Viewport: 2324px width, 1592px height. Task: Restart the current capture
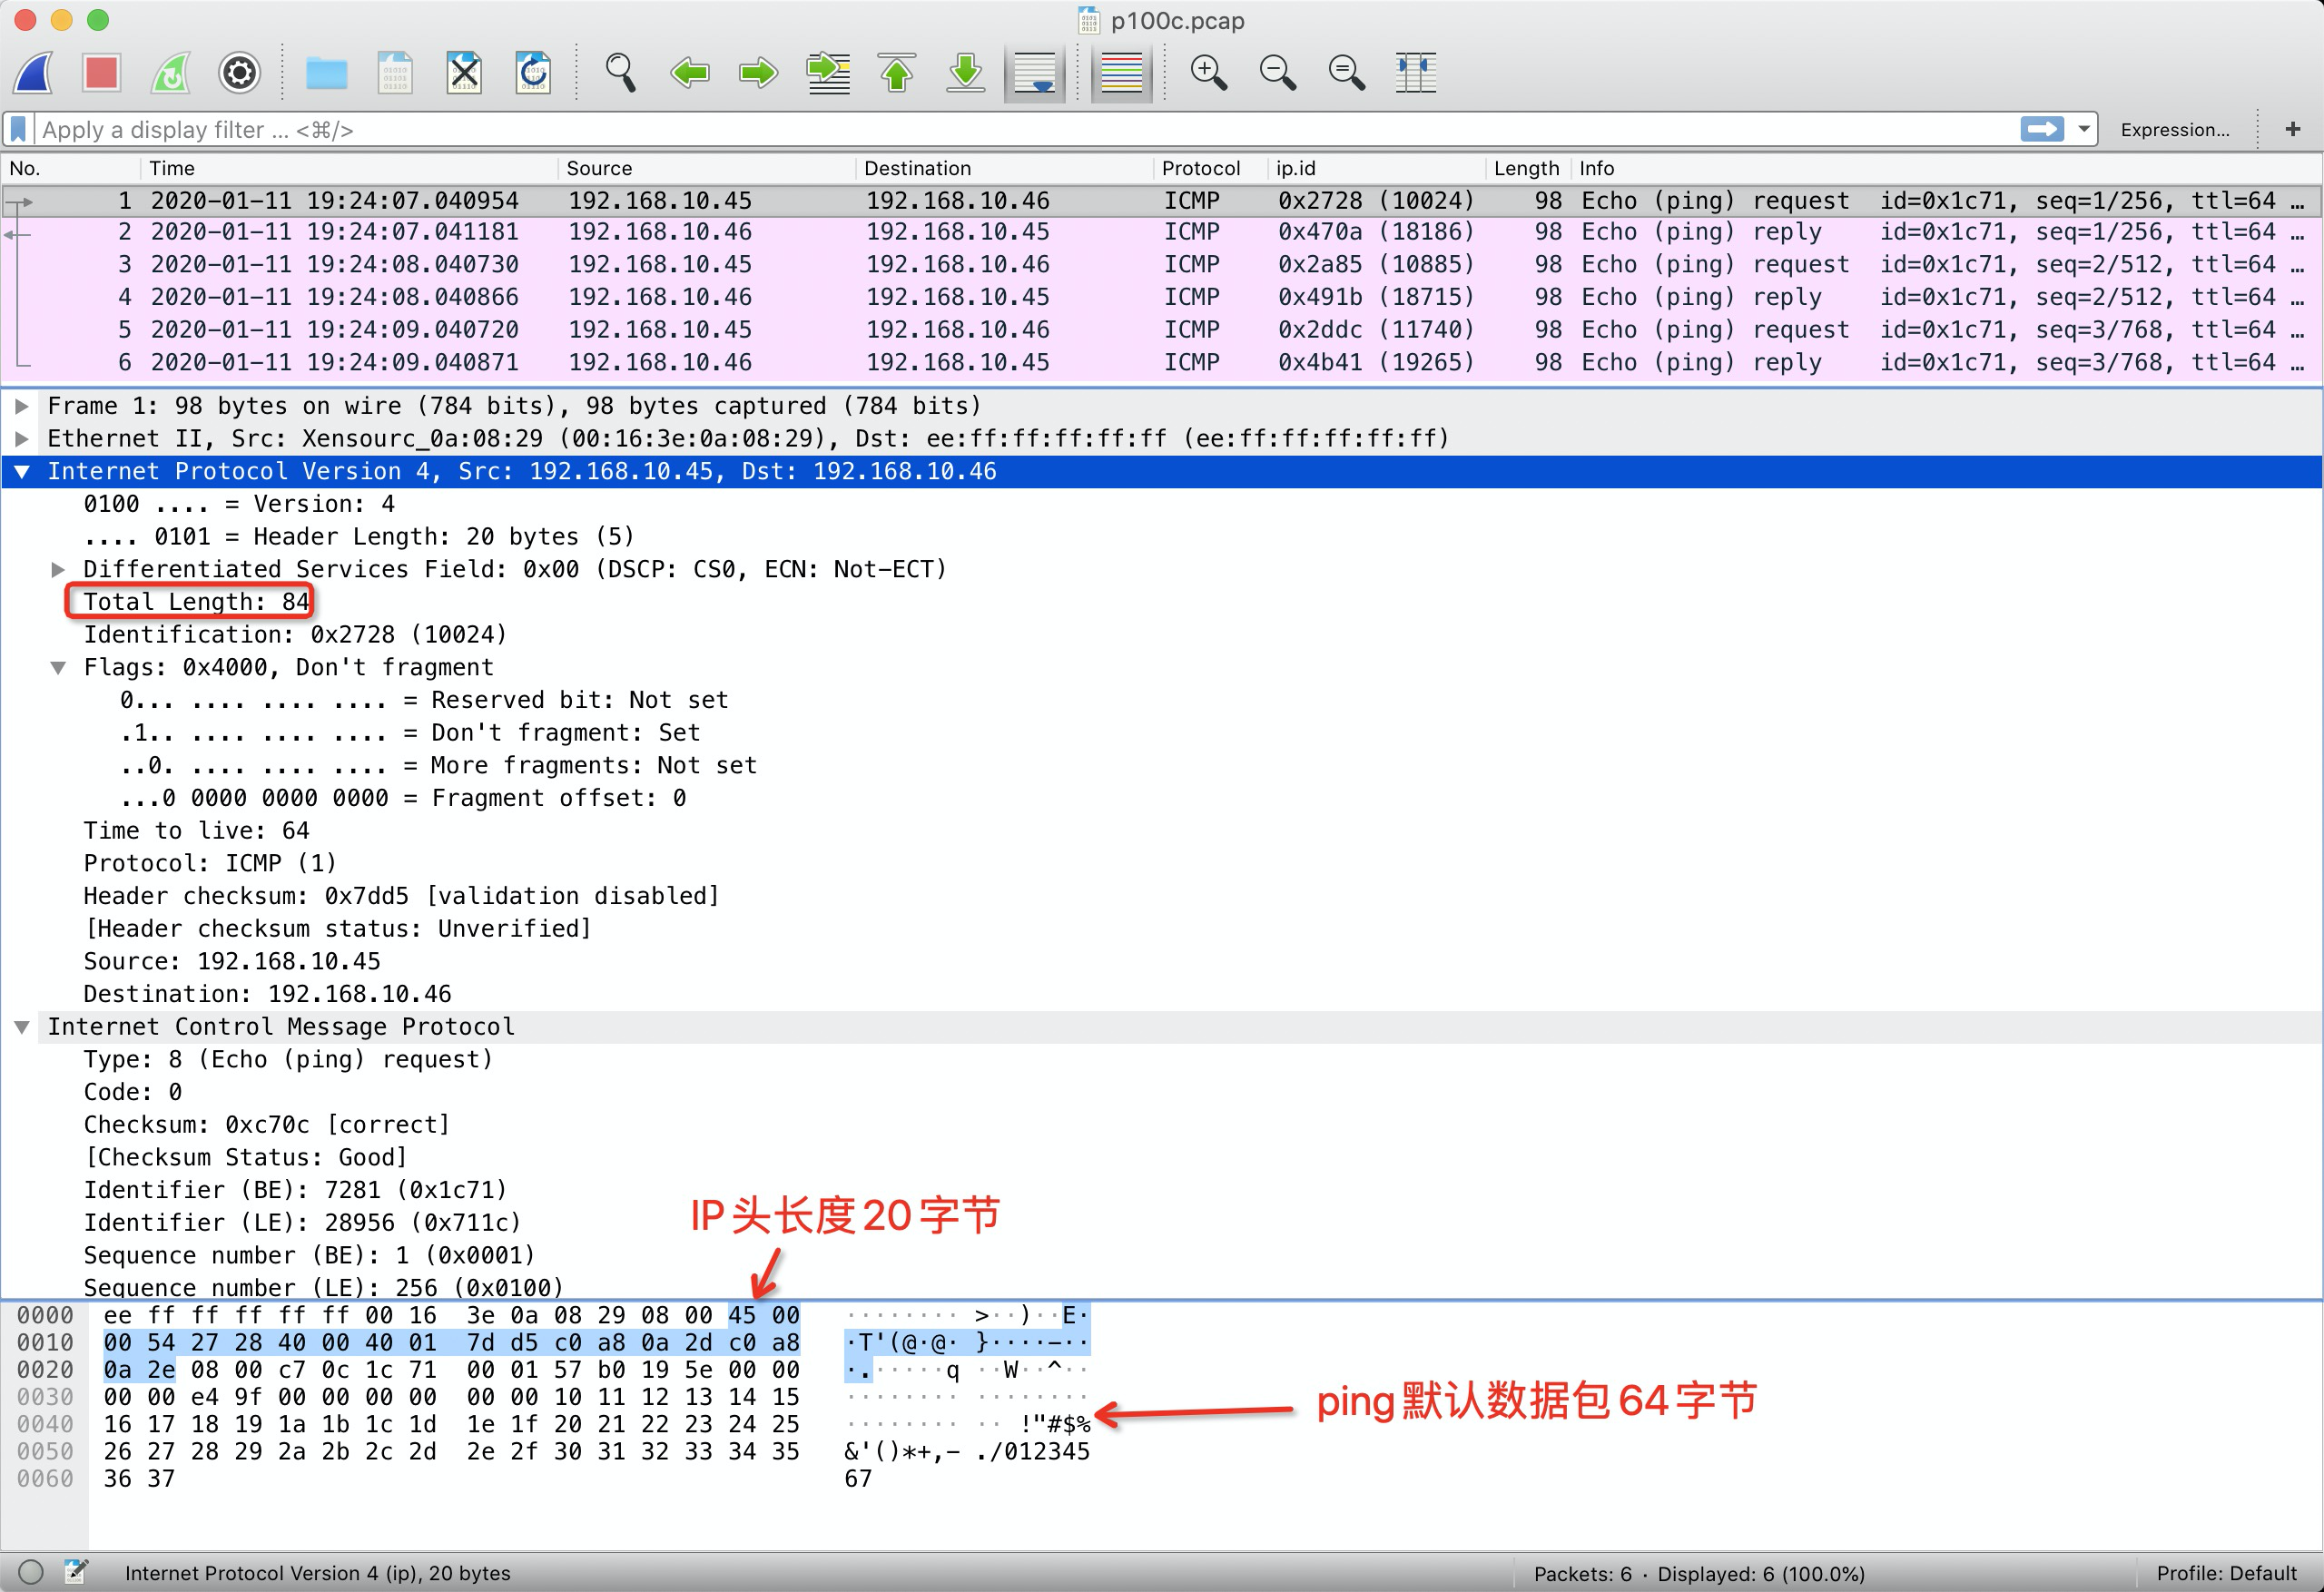(170, 72)
